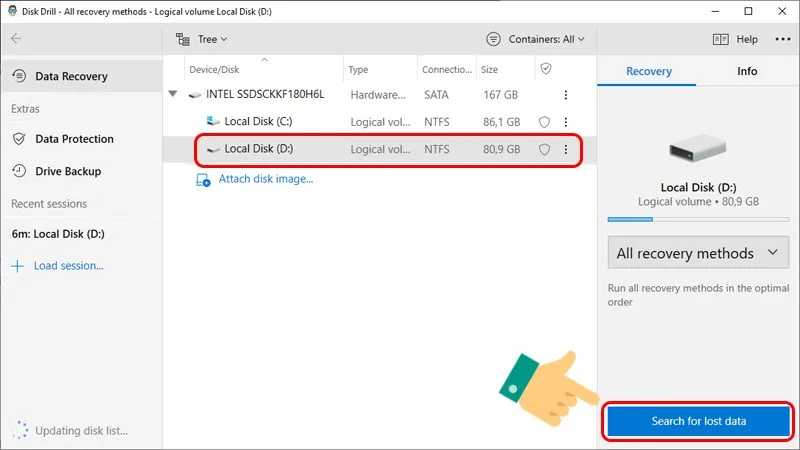800x450 pixels.
Task: Open kebab menu for Local Disk (C:) row
Action: pyautogui.click(x=566, y=122)
